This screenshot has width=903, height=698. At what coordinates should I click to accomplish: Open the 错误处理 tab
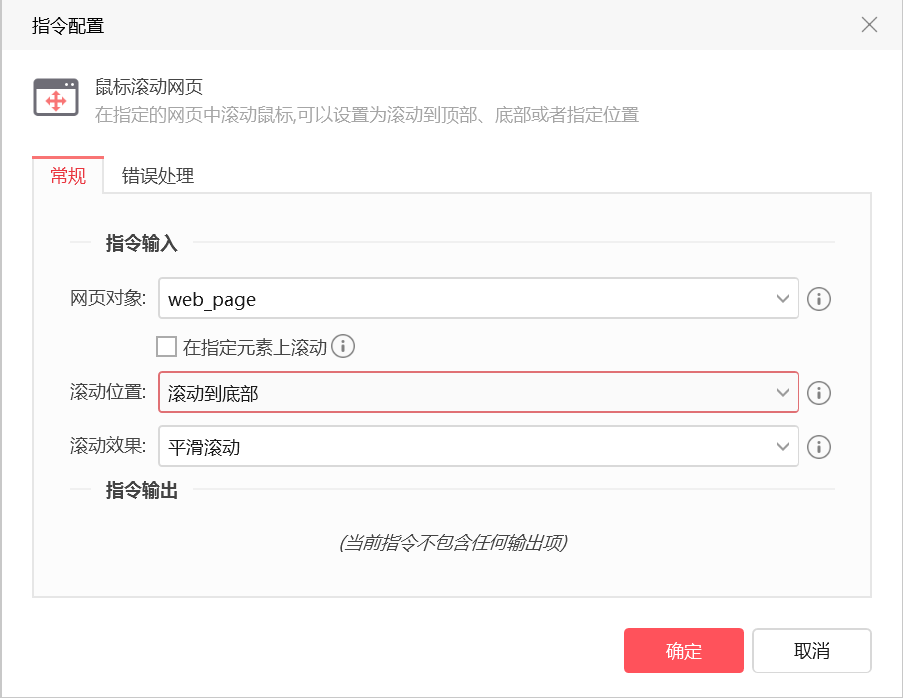coord(158,176)
